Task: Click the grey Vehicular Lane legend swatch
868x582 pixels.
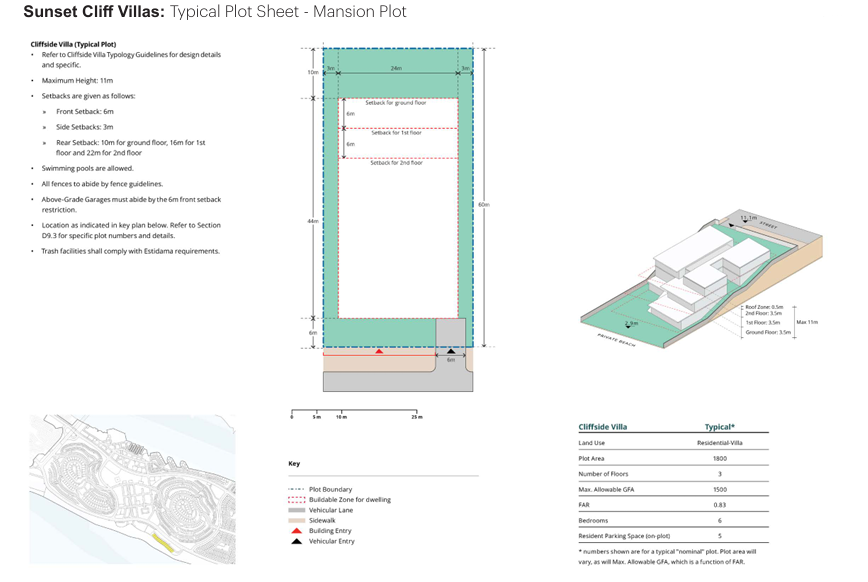Action: (296, 510)
